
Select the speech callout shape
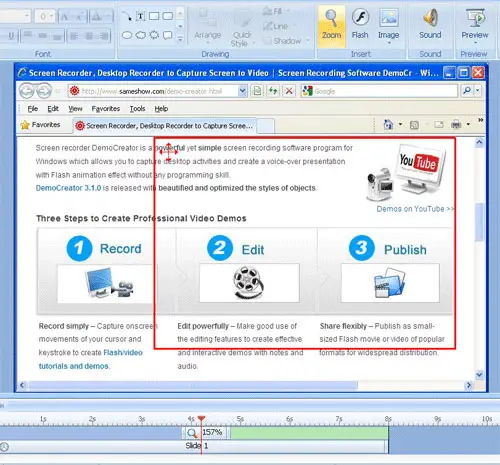coord(168,35)
